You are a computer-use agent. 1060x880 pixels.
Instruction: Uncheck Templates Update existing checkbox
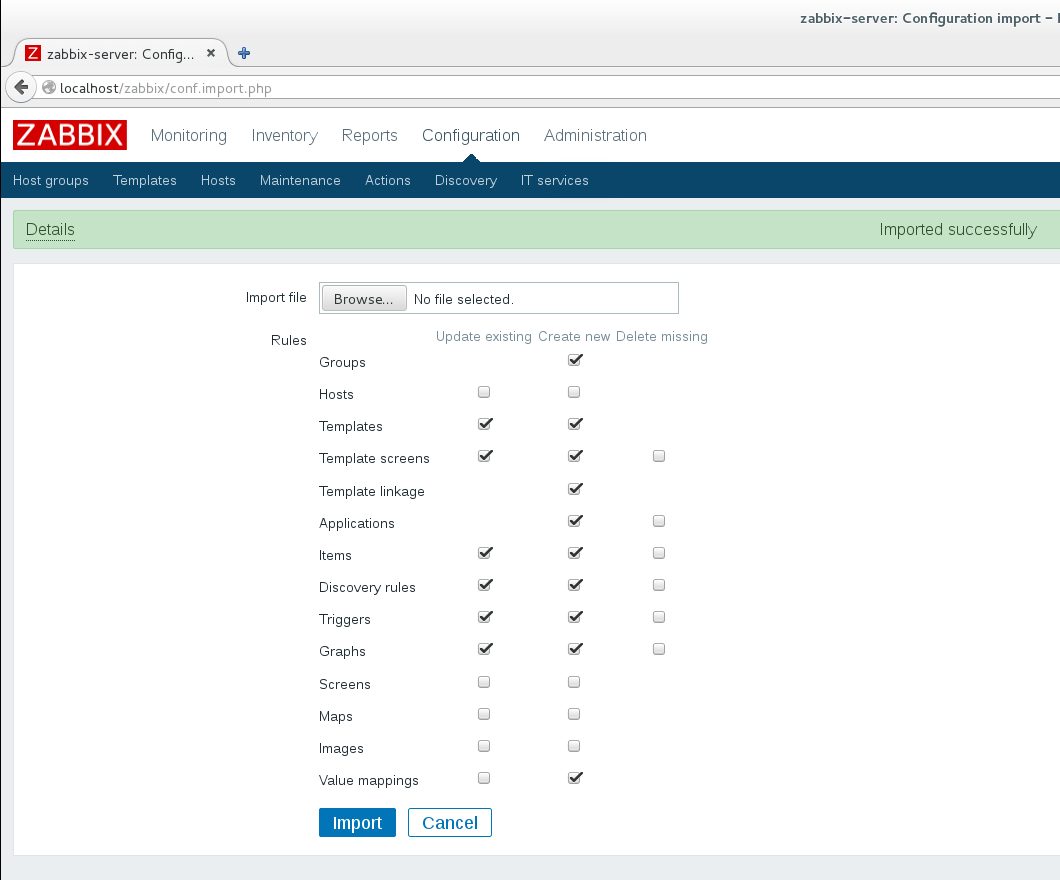point(485,424)
